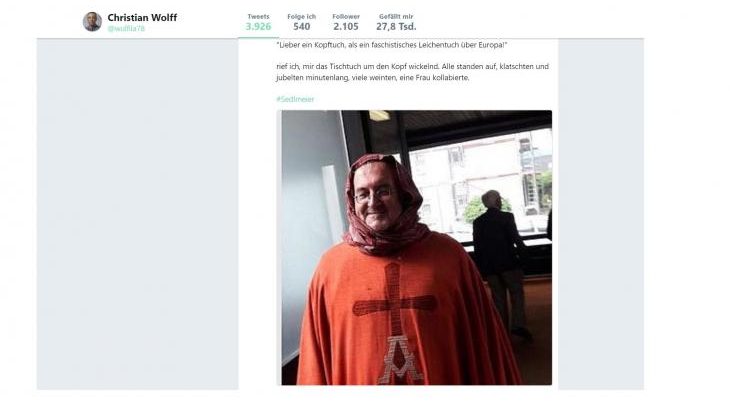Open the #Sedlmeier hashtag
Viewport: 730px width, 405px height.
[x=295, y=99]
